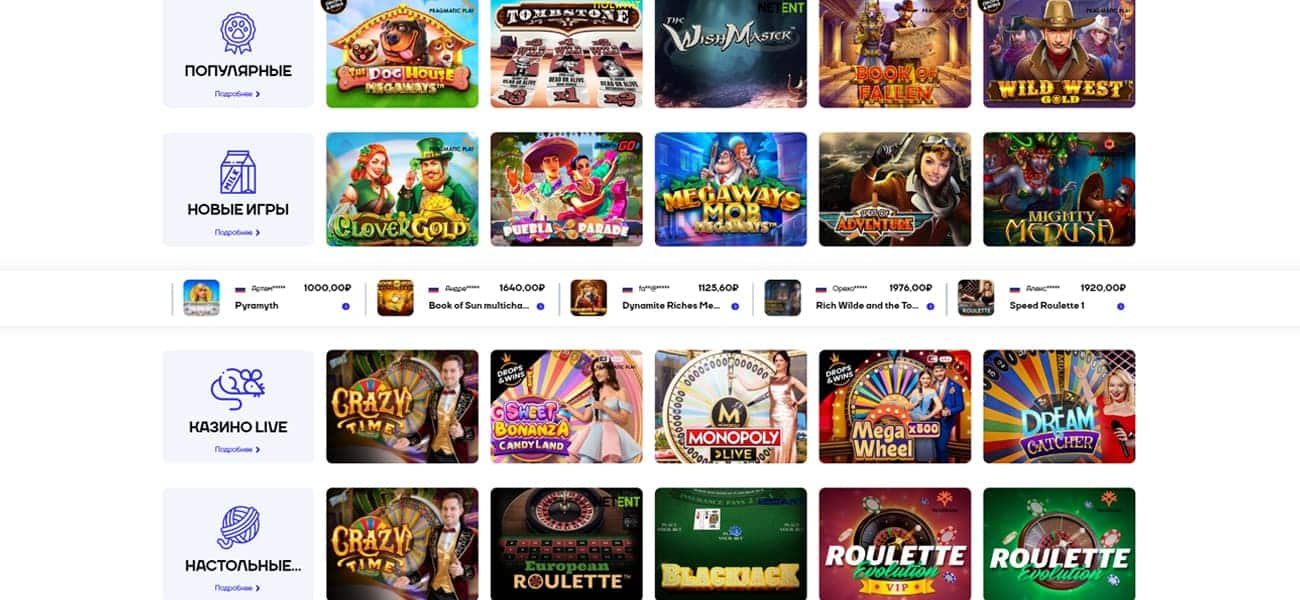This screenshot has width=1300, height=600.
Task: Open the Mega Wheel x500 live game
Action: tap(895, 406)
